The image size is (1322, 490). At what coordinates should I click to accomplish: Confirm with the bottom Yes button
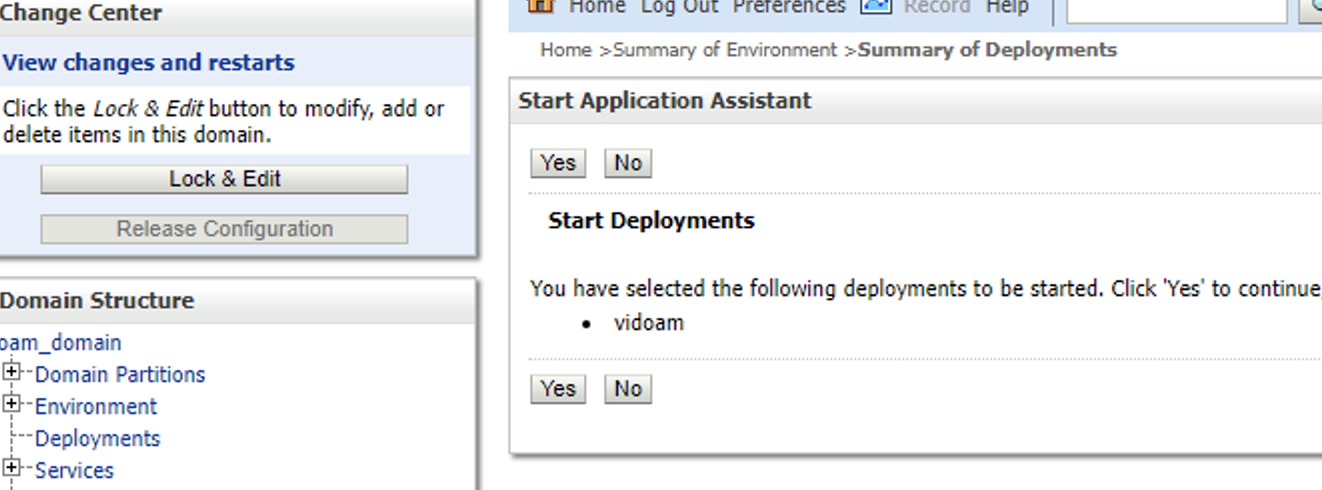558,389
